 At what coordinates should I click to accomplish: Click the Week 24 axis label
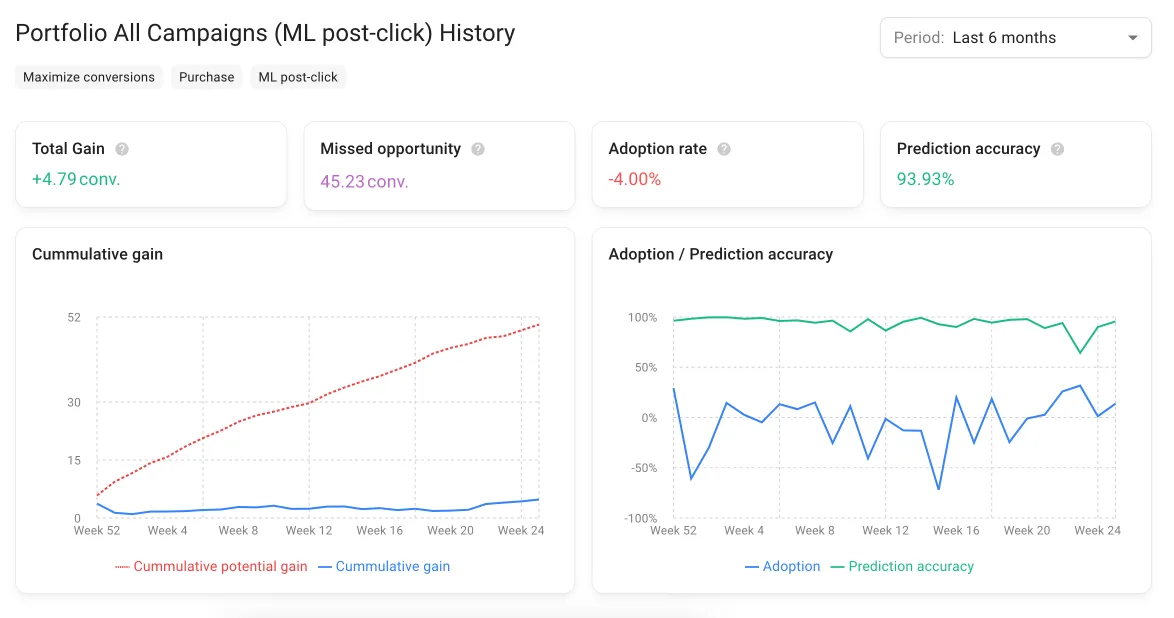pyautogui.click(x=521, y=530)
